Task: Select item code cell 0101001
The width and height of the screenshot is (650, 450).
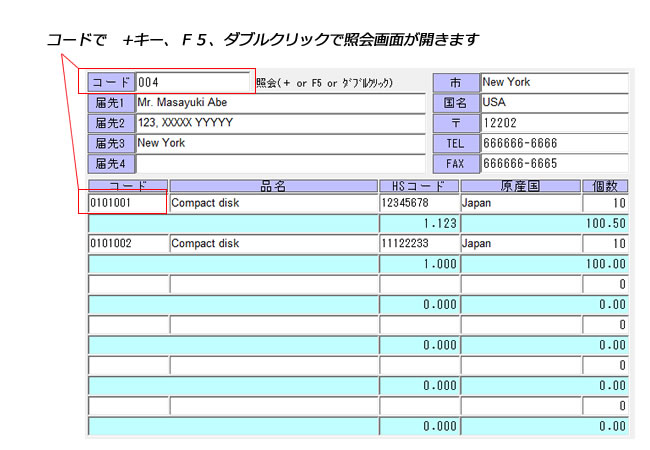Action: click(x=126, y=203)
